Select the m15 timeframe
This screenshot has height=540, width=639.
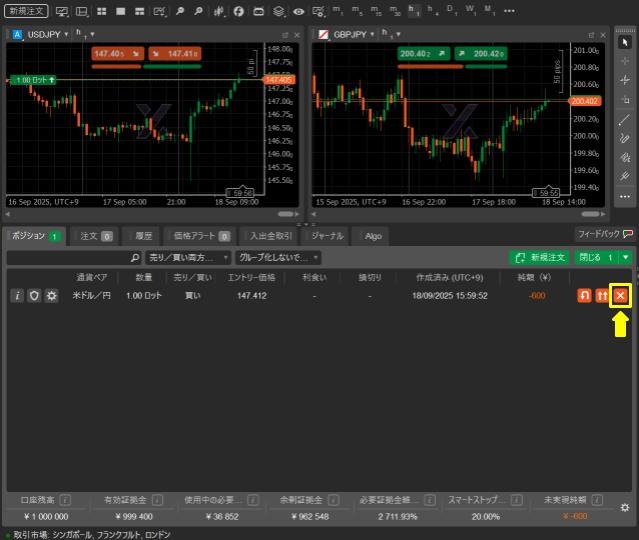point(375,10)
